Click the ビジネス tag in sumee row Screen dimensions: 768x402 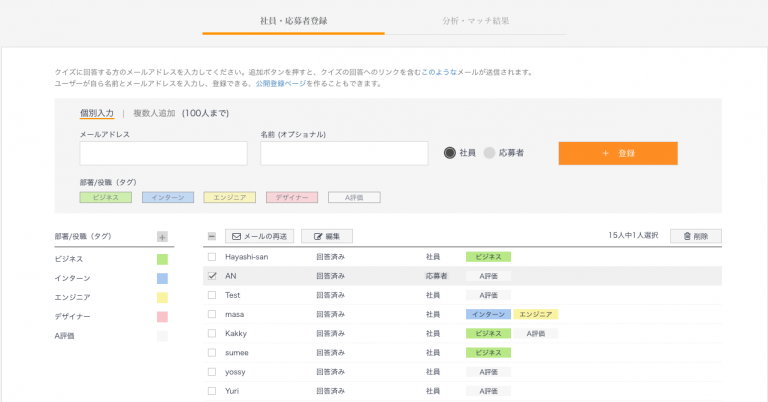point(488,353)
